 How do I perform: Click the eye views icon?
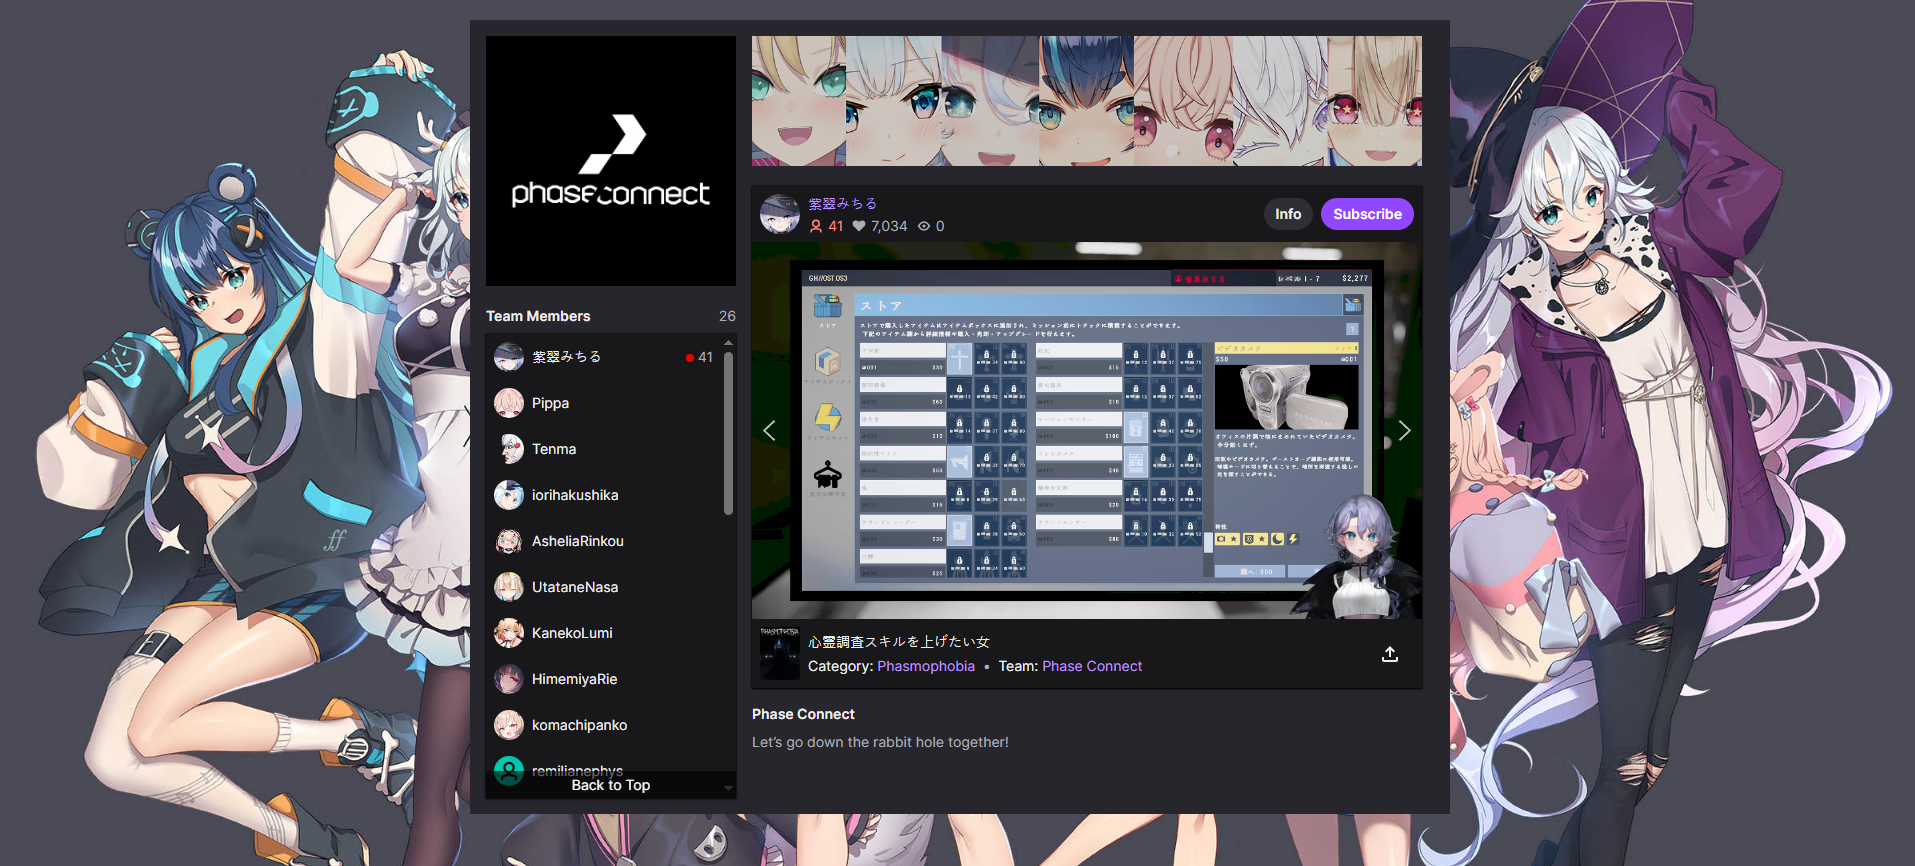tap(925, 226)
